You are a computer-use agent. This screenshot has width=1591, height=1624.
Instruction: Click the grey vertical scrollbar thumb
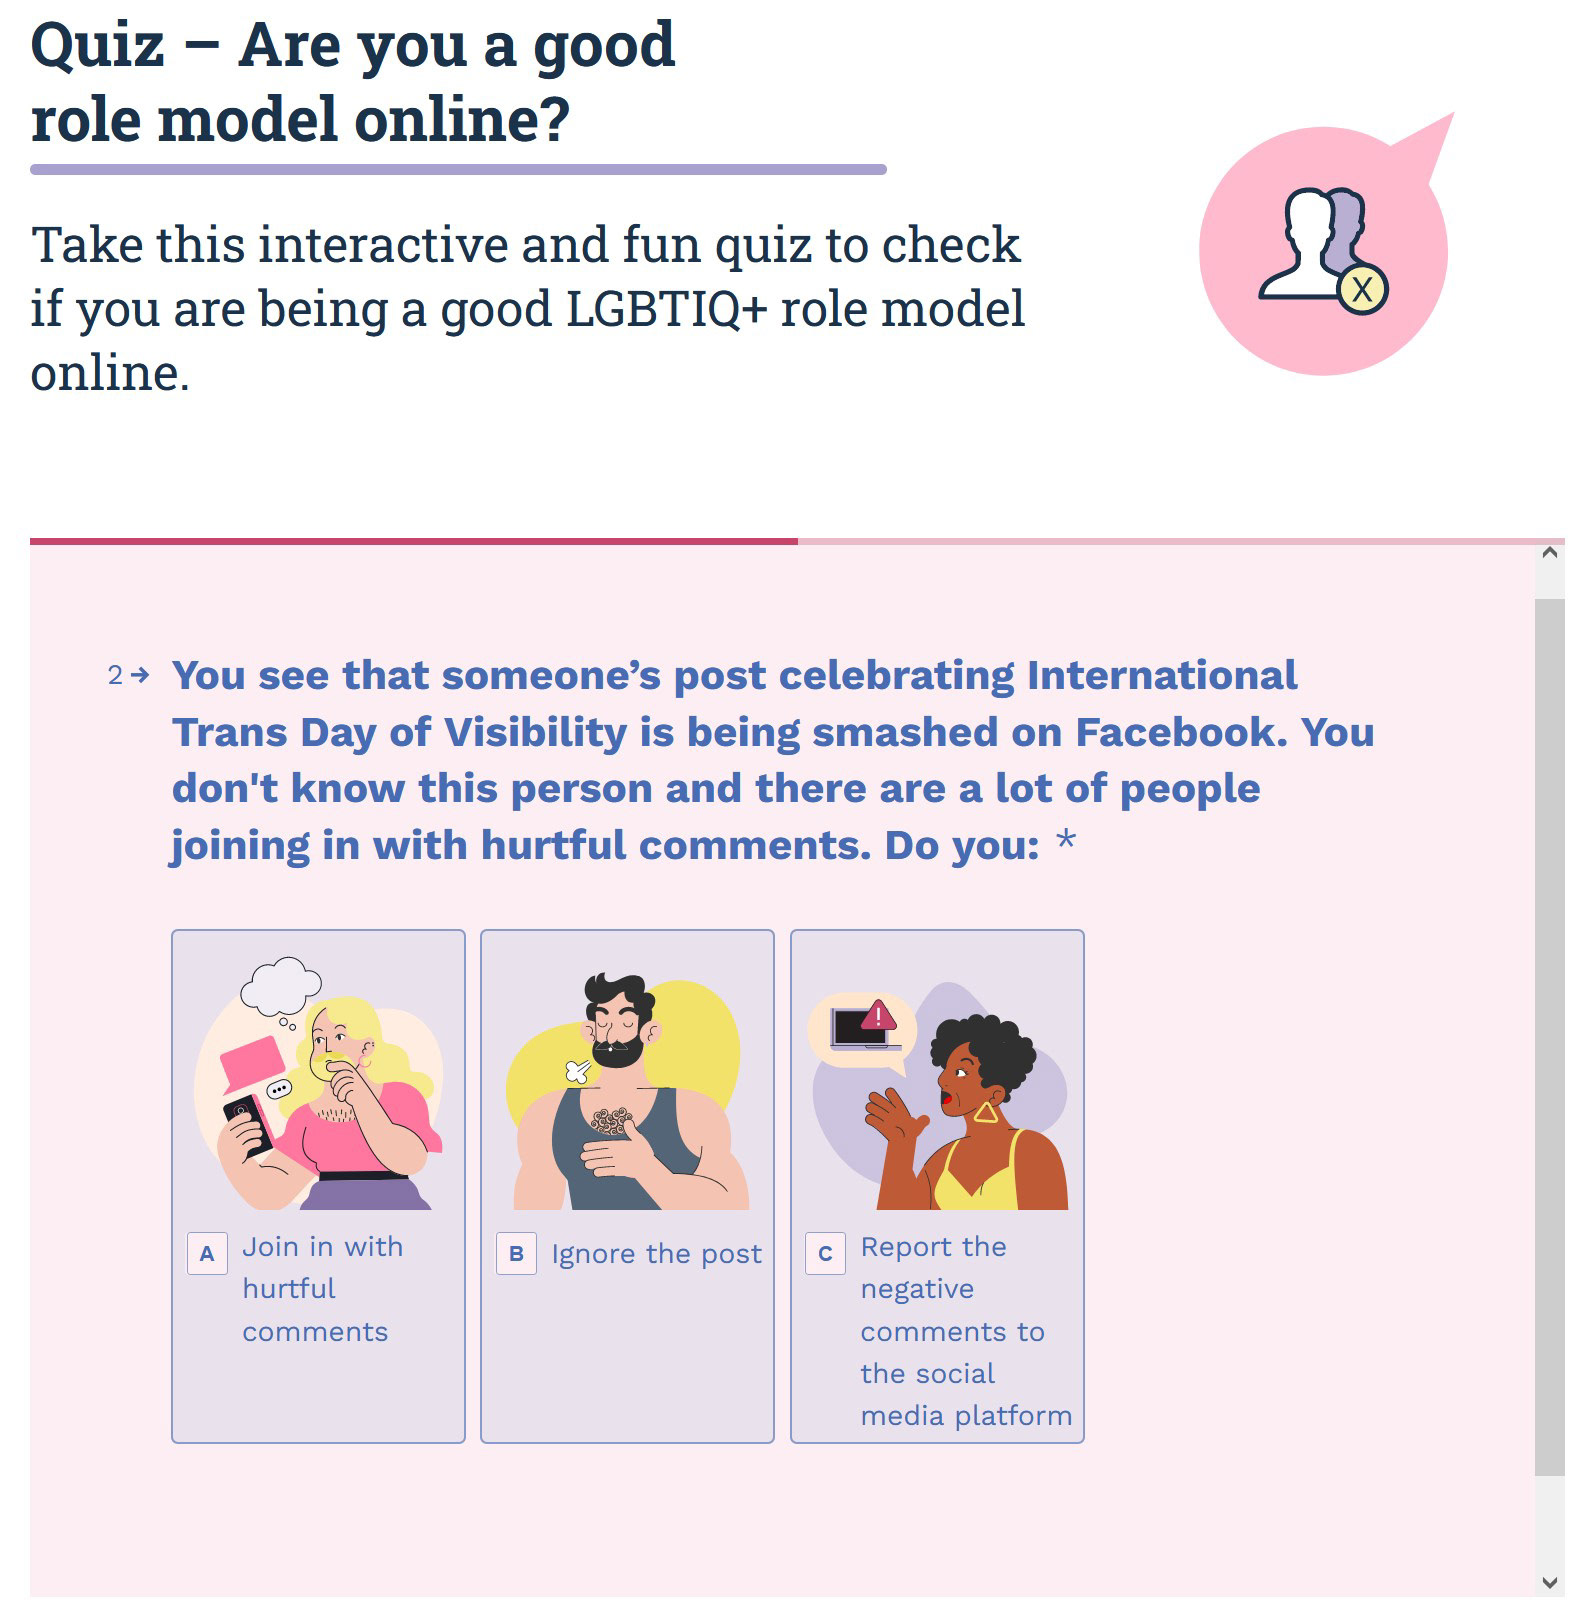point(1549,1037)
